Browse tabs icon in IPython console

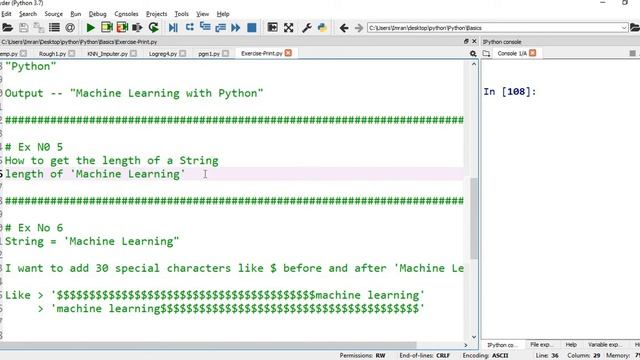pyautogui.click(x=486, y=53)
